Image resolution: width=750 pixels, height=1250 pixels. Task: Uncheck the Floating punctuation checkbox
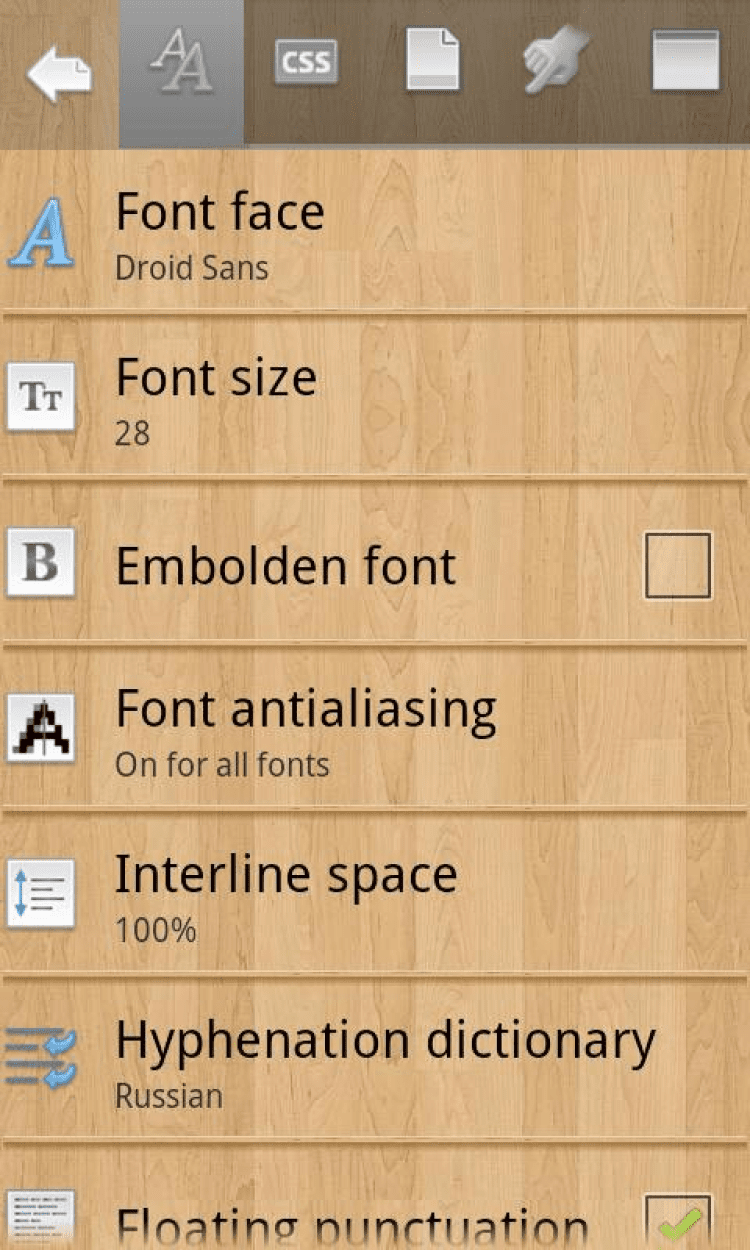tap(678, 1222)
